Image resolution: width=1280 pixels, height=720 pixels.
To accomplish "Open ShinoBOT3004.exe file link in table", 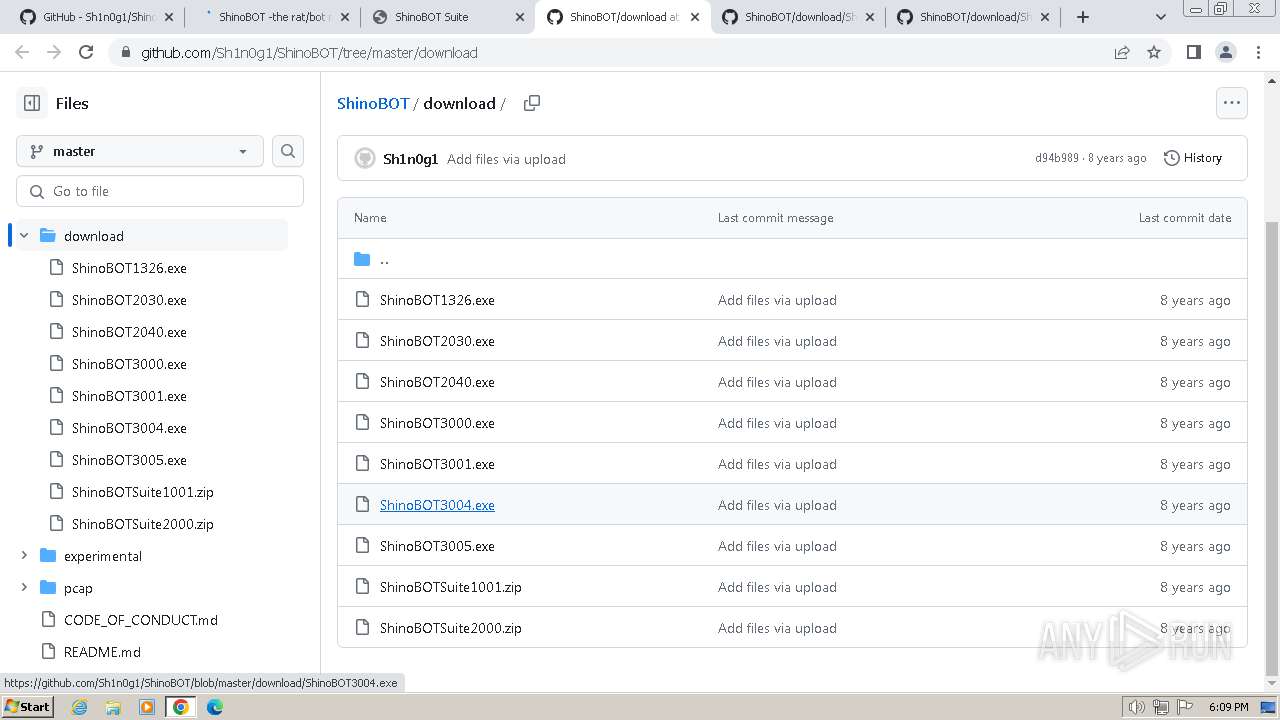I will [437, 505].
